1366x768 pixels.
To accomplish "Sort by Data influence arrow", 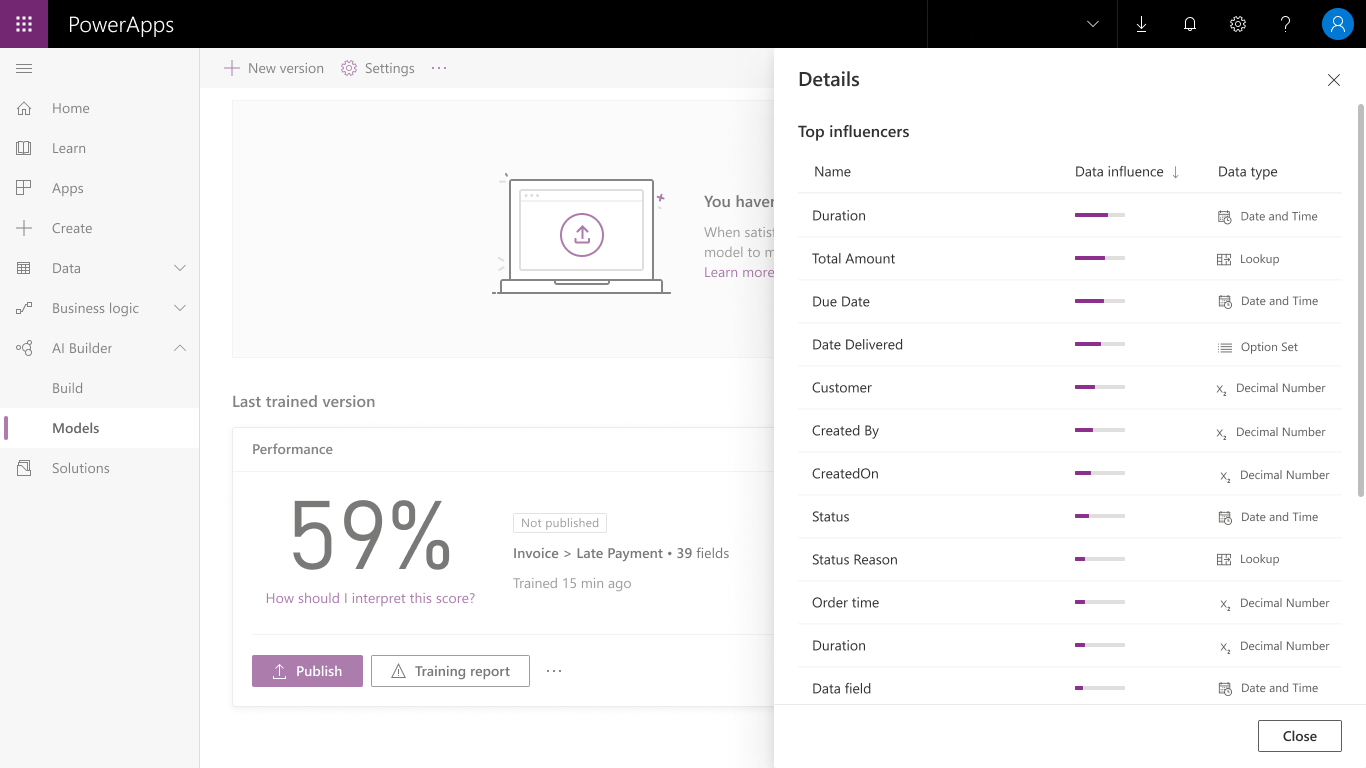I will click(x=1175, y=172).
